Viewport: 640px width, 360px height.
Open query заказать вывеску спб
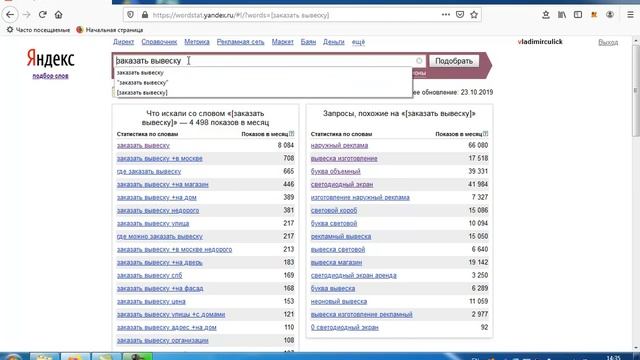(149, 276)
